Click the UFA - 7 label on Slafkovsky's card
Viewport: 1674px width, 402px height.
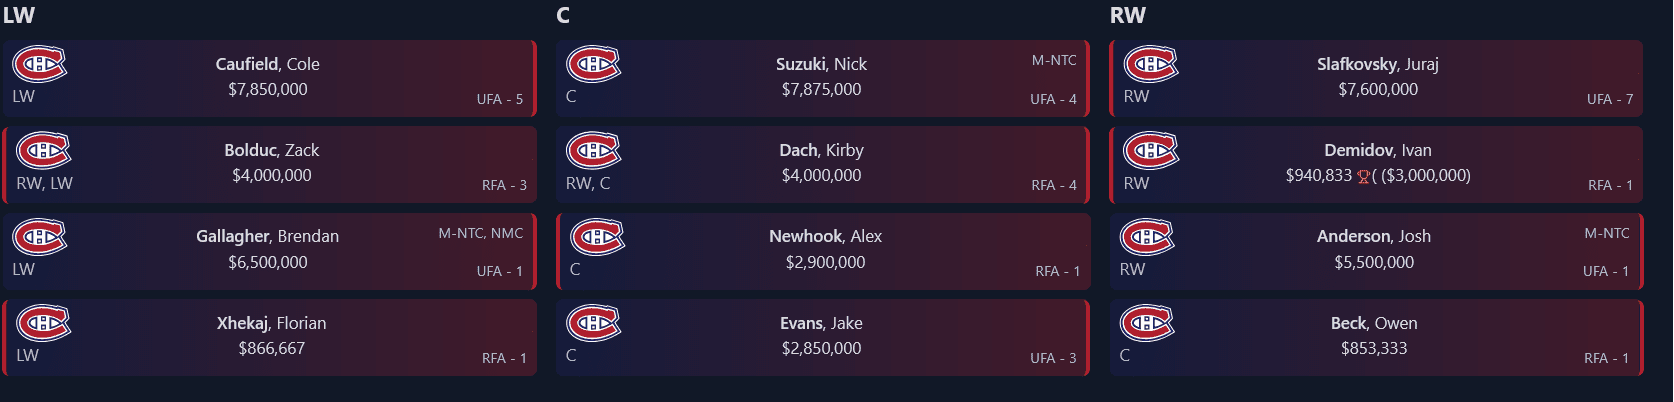1610,99
